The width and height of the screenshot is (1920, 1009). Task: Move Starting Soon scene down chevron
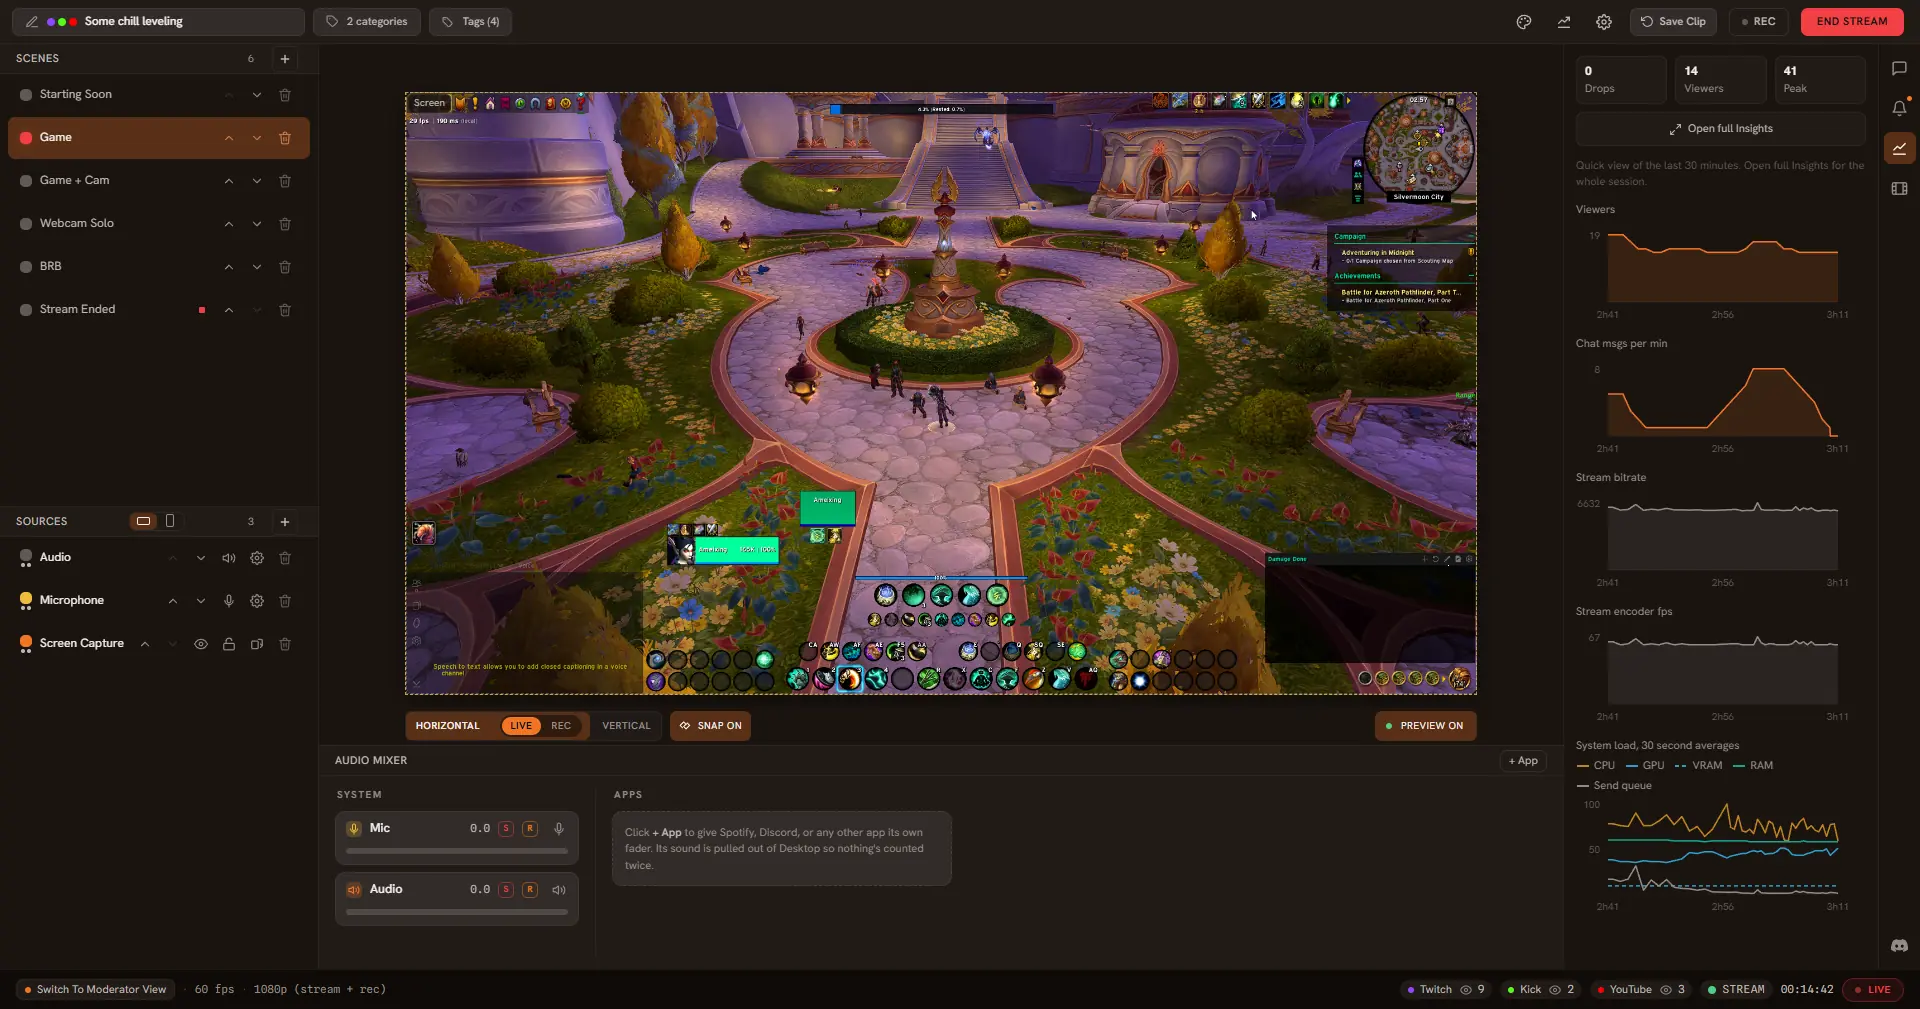pos(257,95)
